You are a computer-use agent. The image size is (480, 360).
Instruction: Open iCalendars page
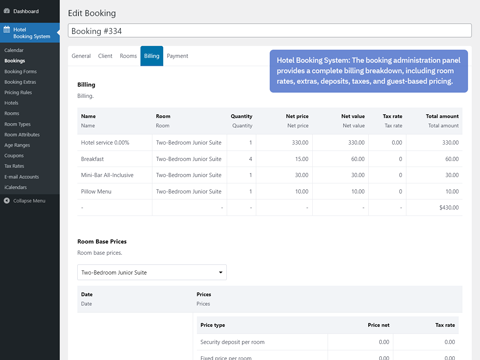click(x=16, y=187)
